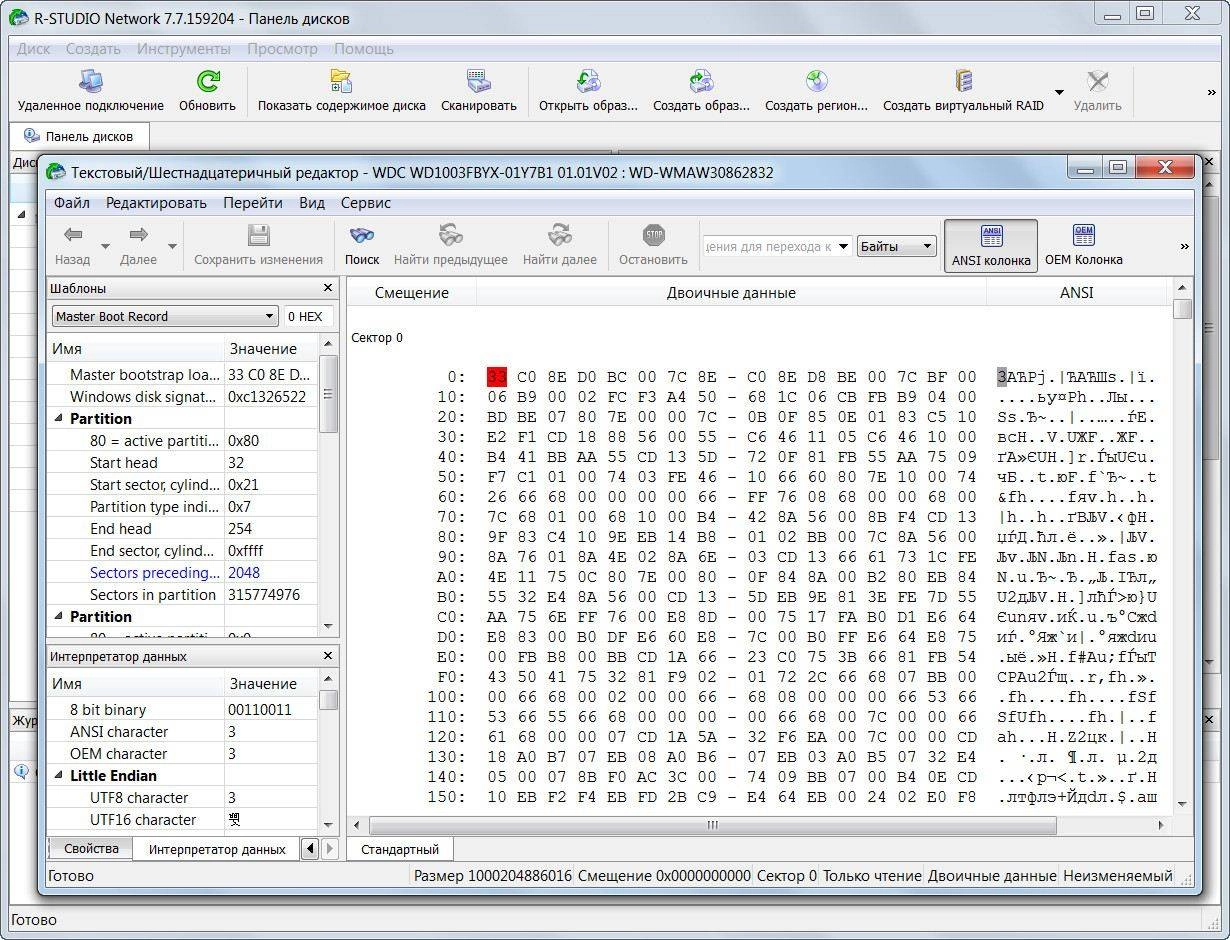This screenshot has width=1230, height=940.
Task: Select the highlighted byte 33 at offset 0
Action: pos(497,377)
